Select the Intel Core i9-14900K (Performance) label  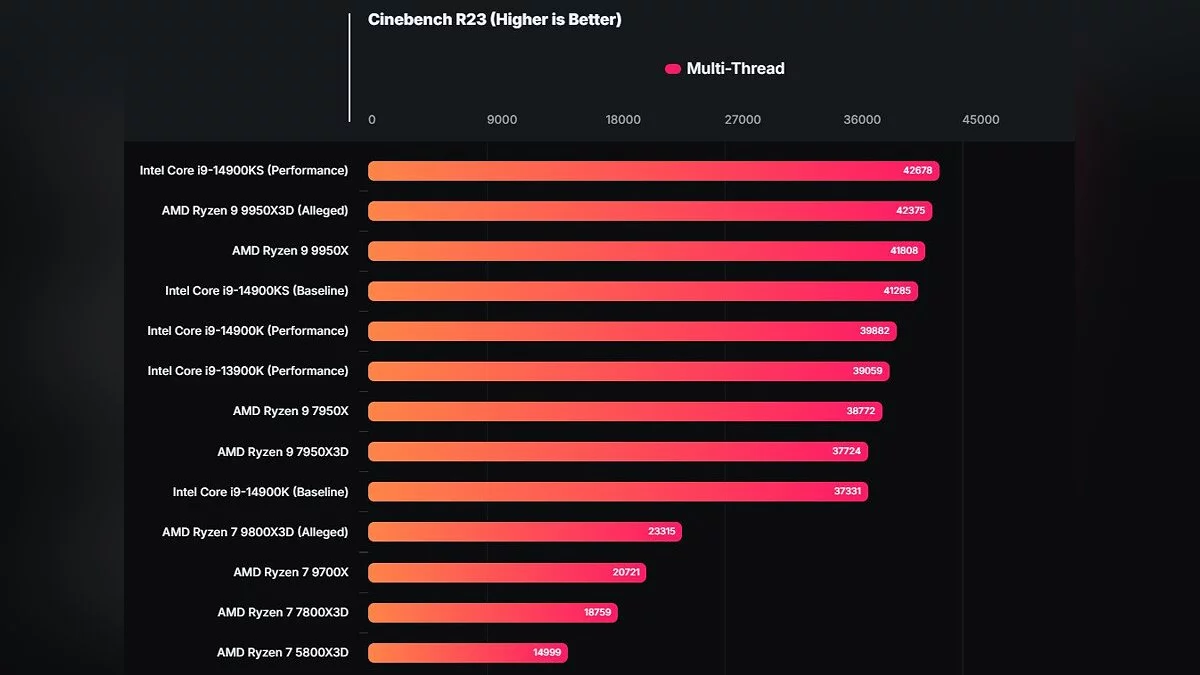click(x=248, y=331)
